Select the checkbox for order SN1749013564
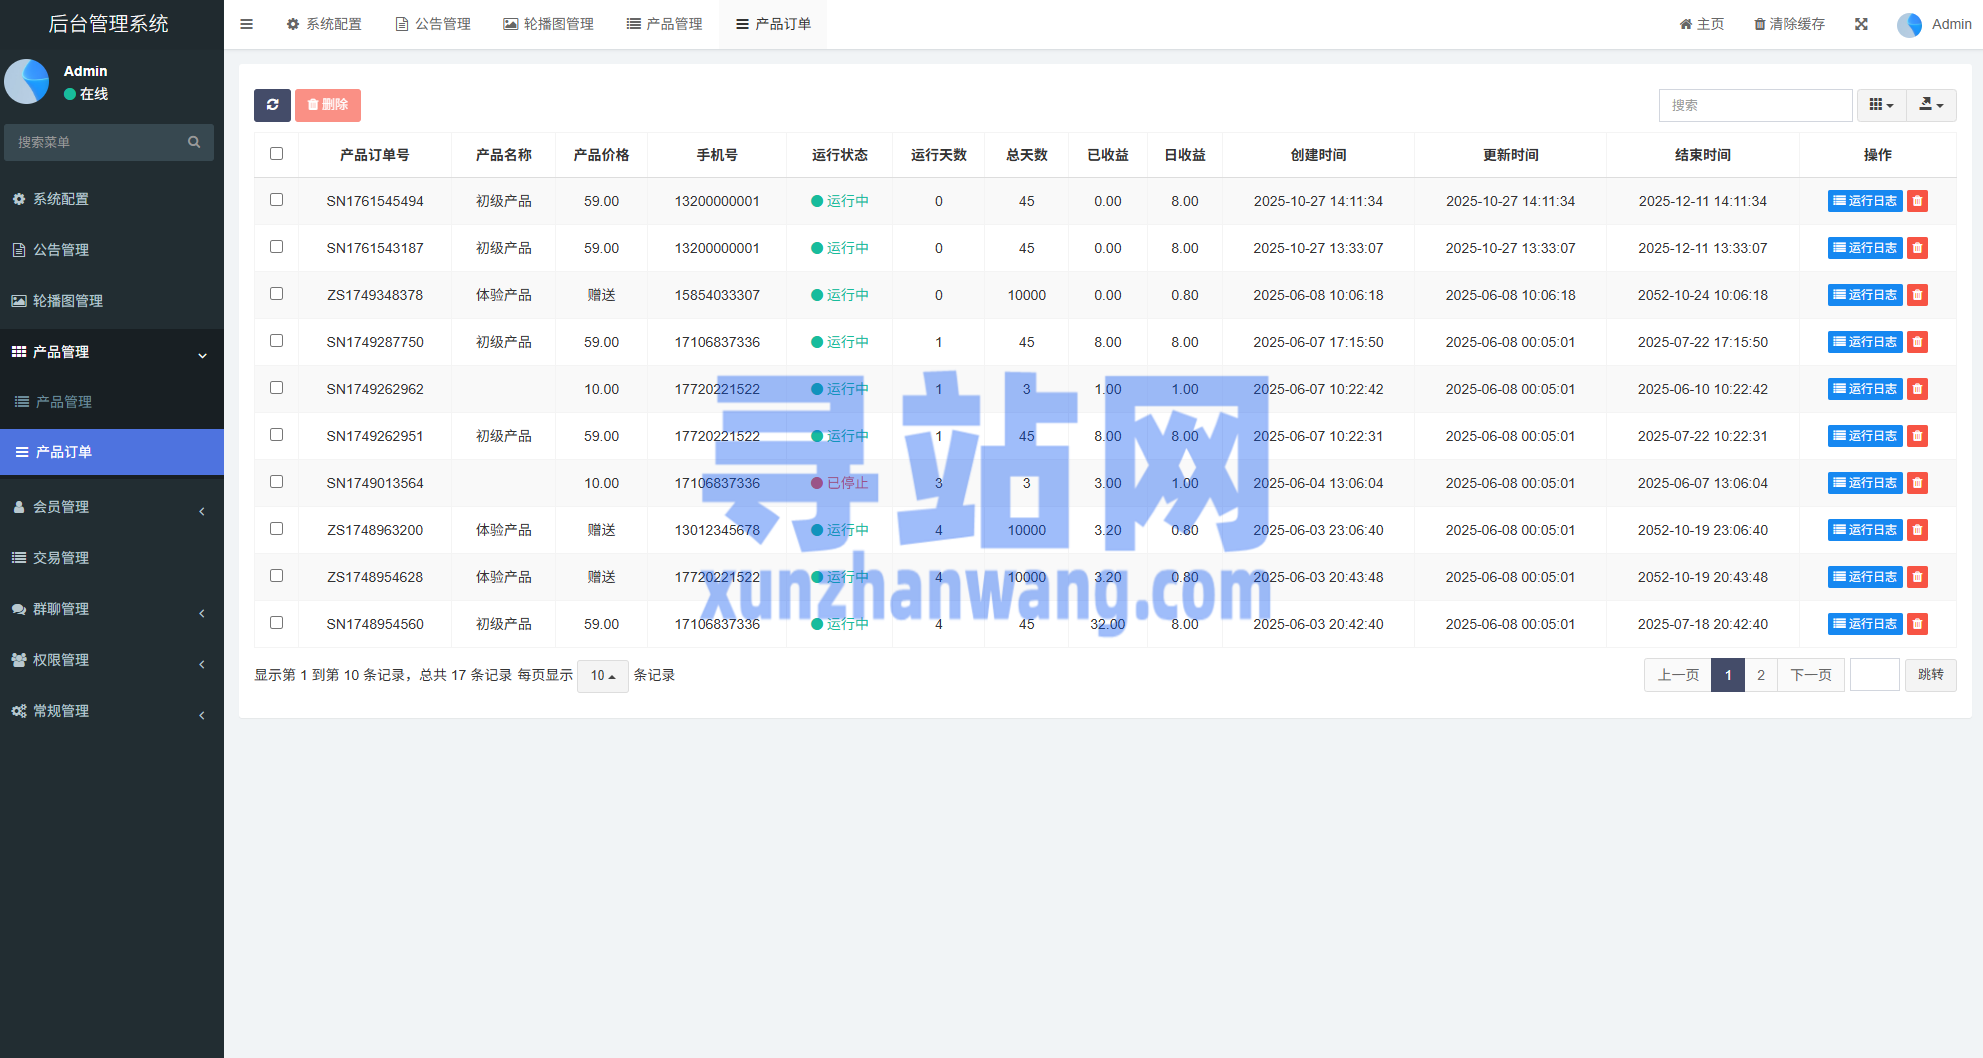 coord(277,482)
